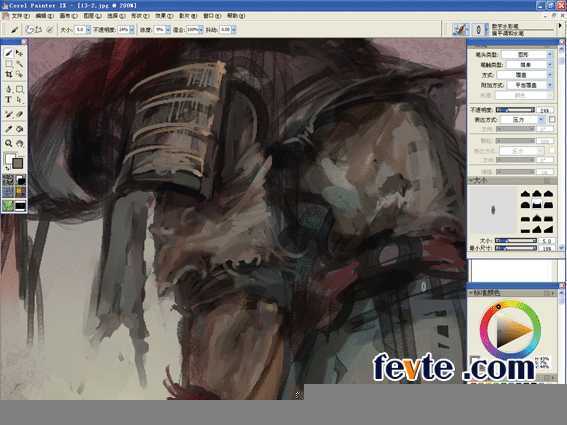Open the weave selector in toolbox
Image resolution: width=567 pixels, height=425 pixels.
tap(20, 191)
